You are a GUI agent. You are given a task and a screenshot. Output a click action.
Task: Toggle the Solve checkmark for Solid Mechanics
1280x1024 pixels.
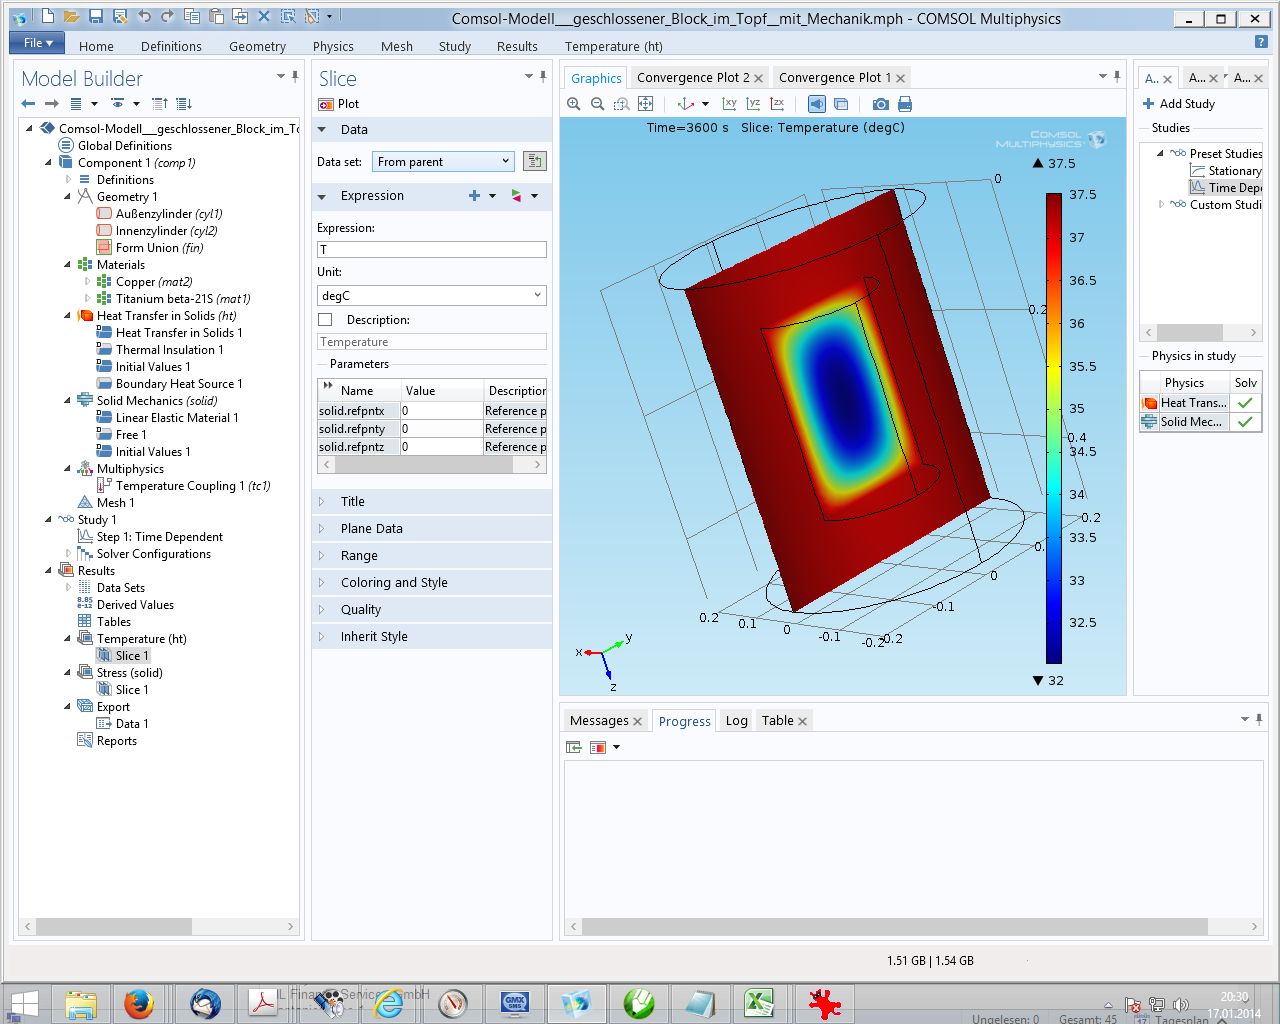1245,422
